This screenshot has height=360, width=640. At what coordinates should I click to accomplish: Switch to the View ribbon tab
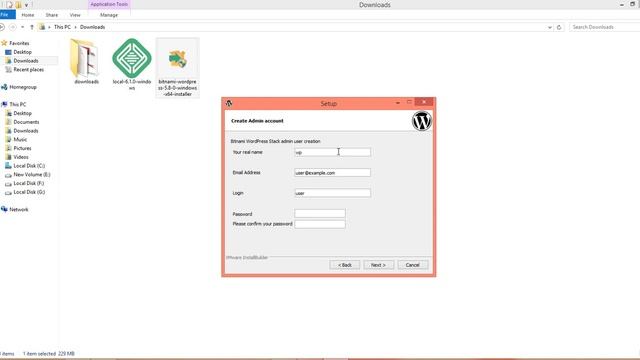[75, 15]
